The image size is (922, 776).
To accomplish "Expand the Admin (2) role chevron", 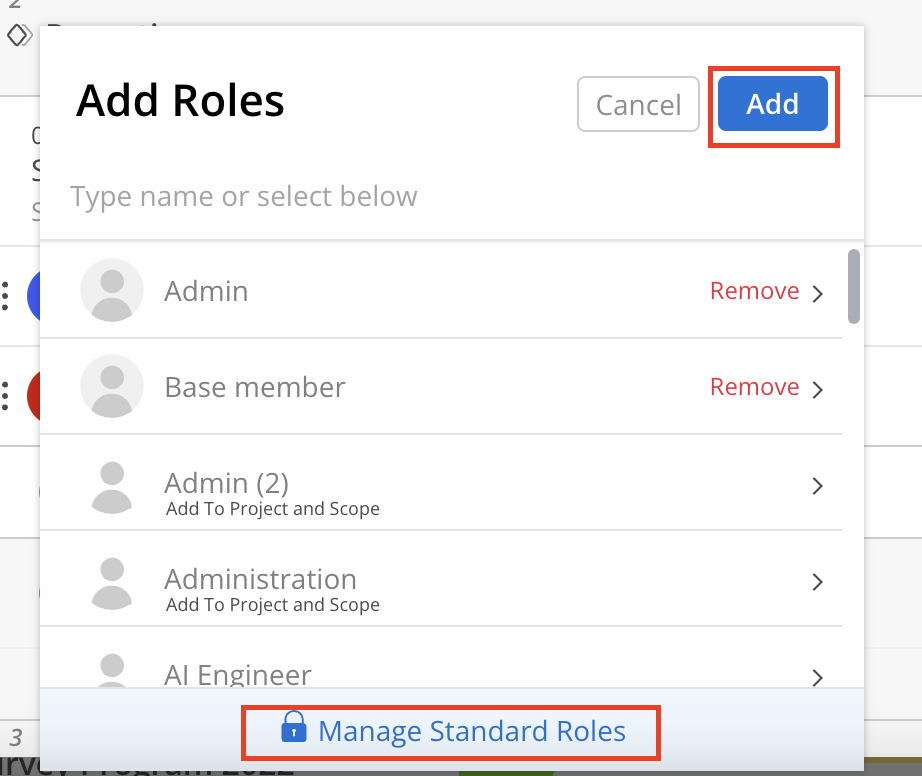I will coord(817,486).
